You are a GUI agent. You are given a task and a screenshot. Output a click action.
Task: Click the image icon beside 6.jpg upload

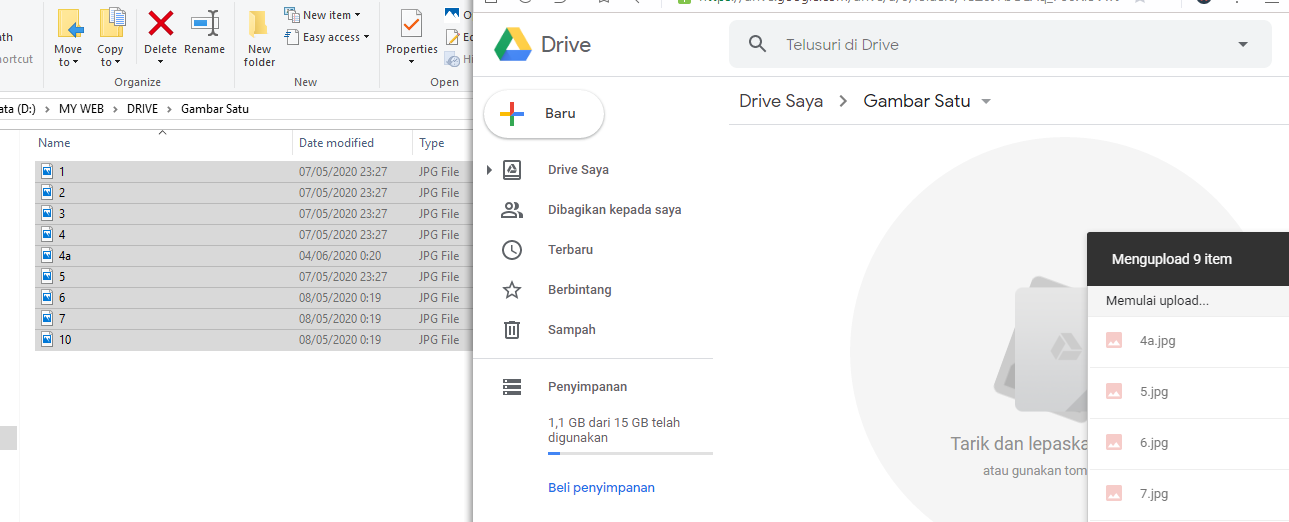tap(1114, 443)
